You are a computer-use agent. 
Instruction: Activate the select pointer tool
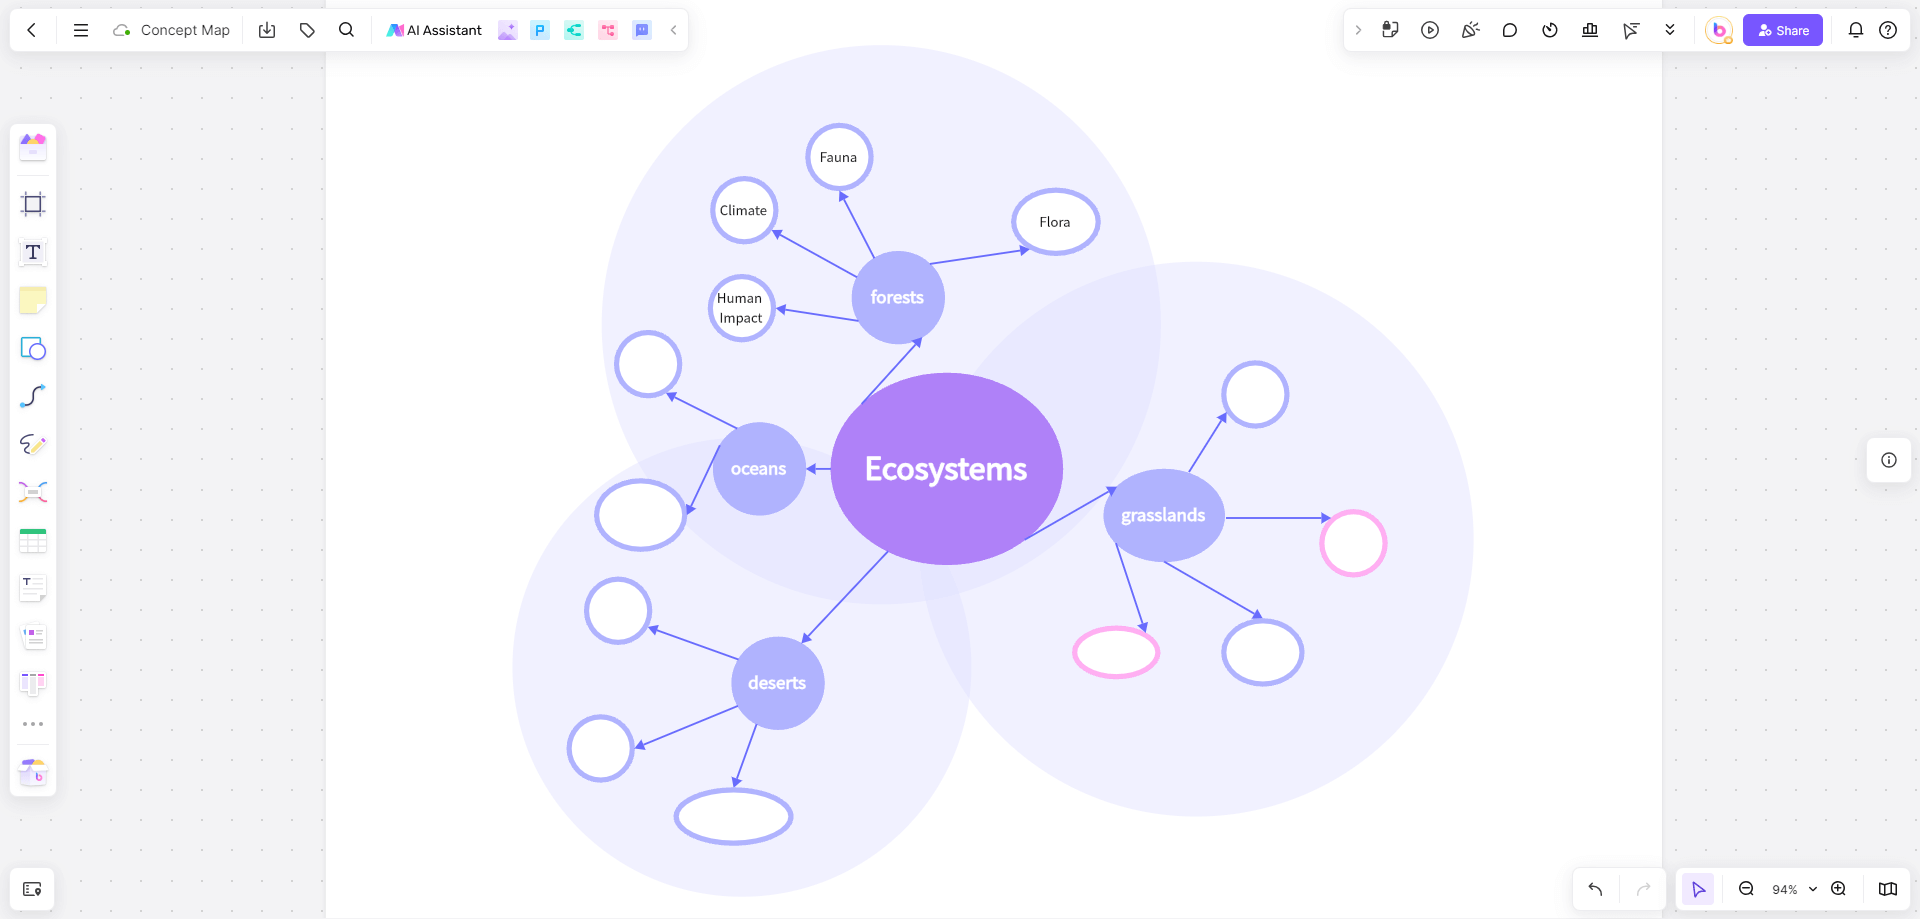1698,889
